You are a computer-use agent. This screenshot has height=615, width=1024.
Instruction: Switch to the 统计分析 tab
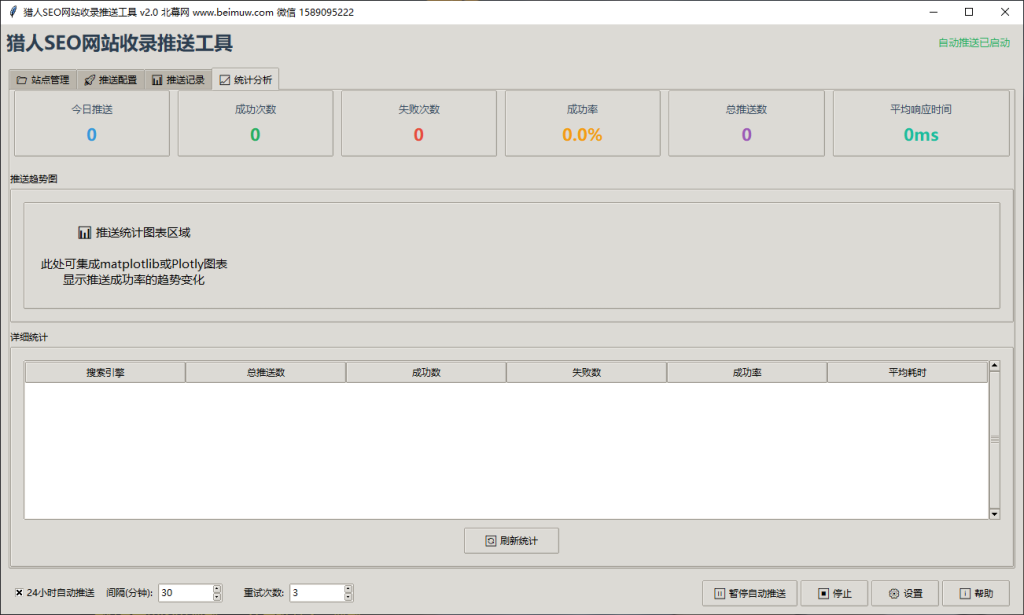[x=245, y=80]
